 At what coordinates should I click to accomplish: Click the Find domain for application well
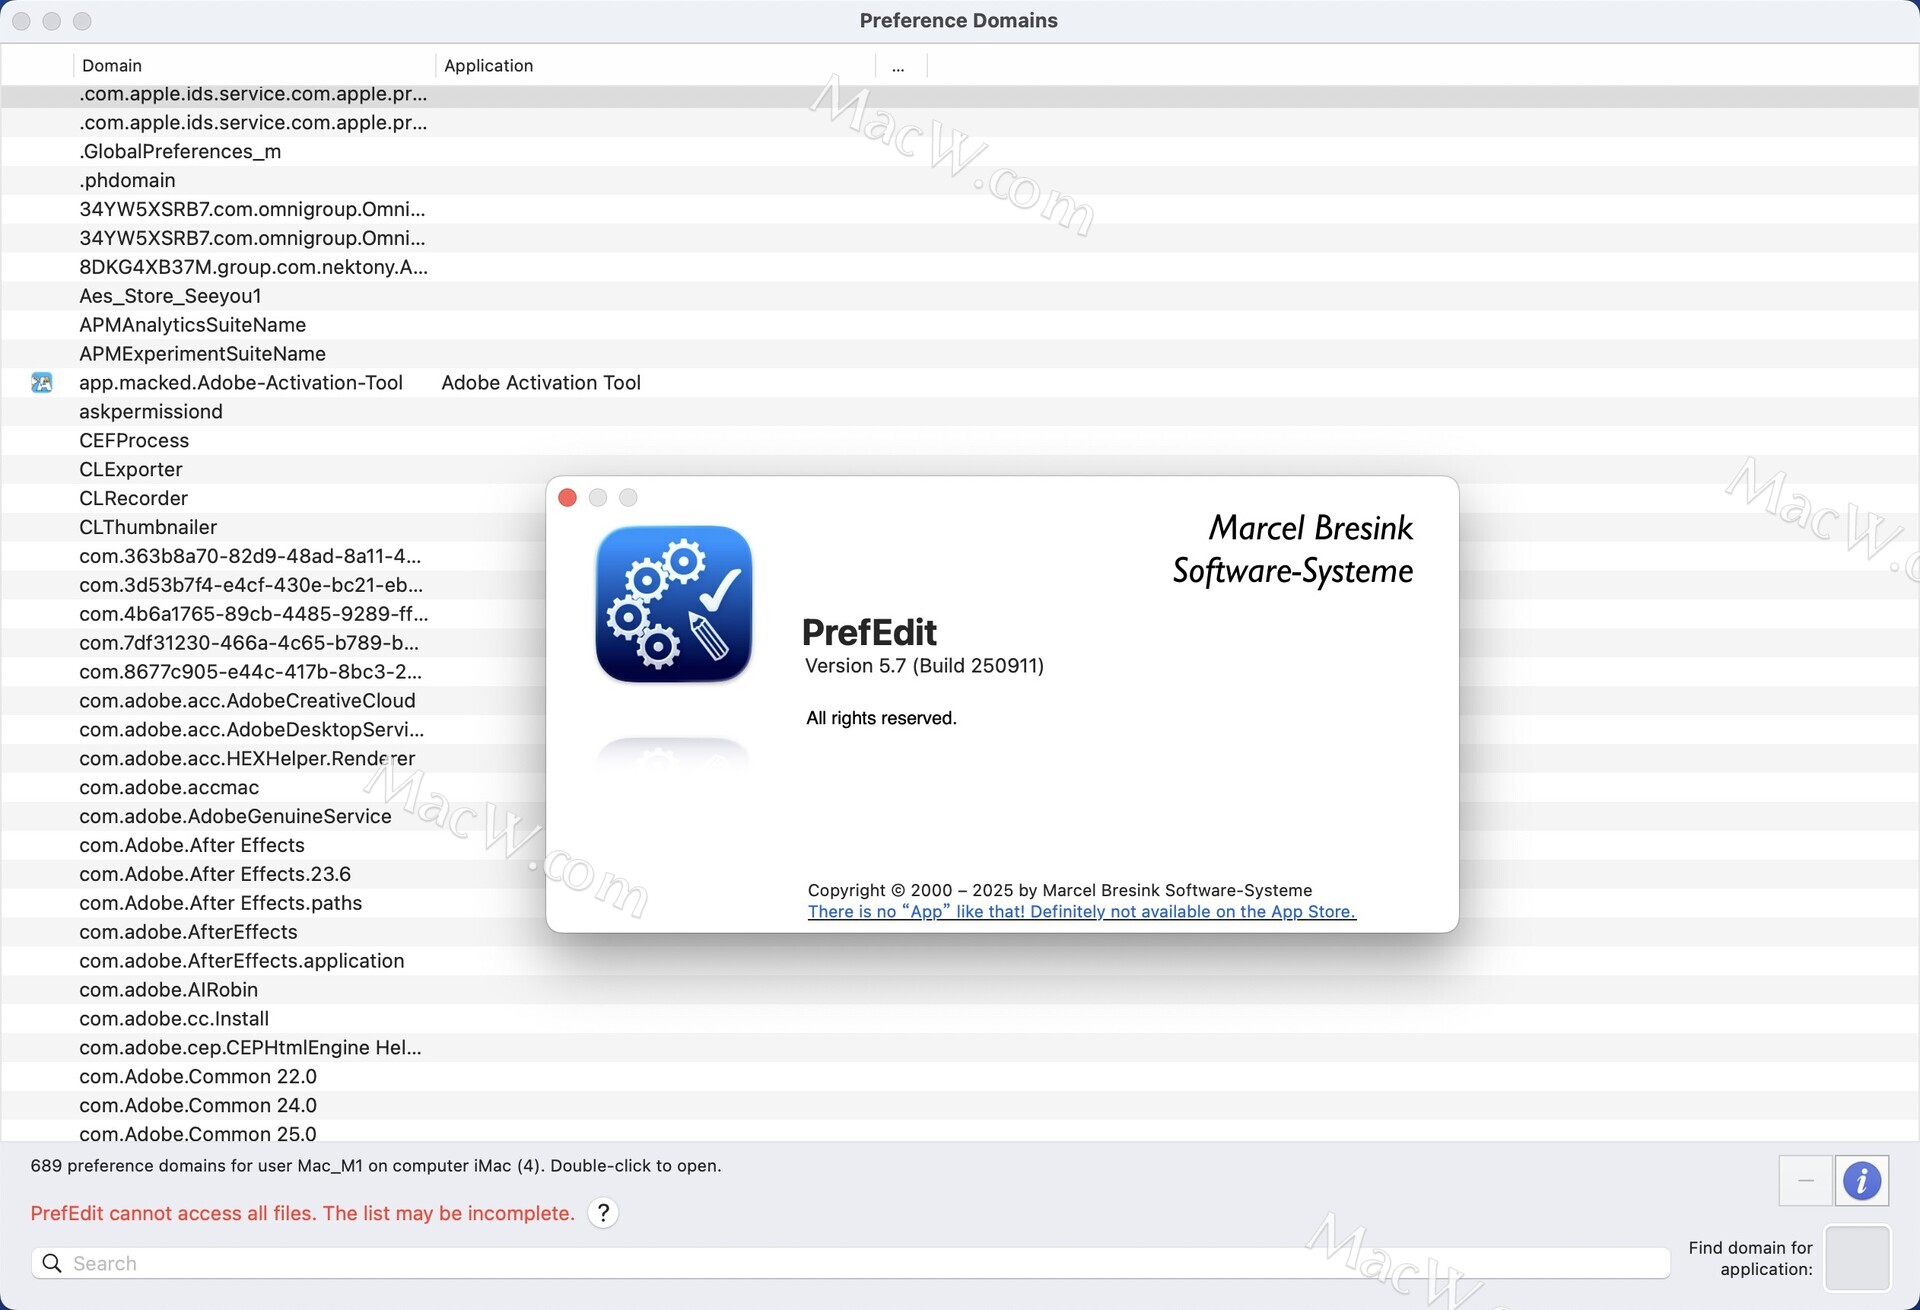tap(1857, 1258)
